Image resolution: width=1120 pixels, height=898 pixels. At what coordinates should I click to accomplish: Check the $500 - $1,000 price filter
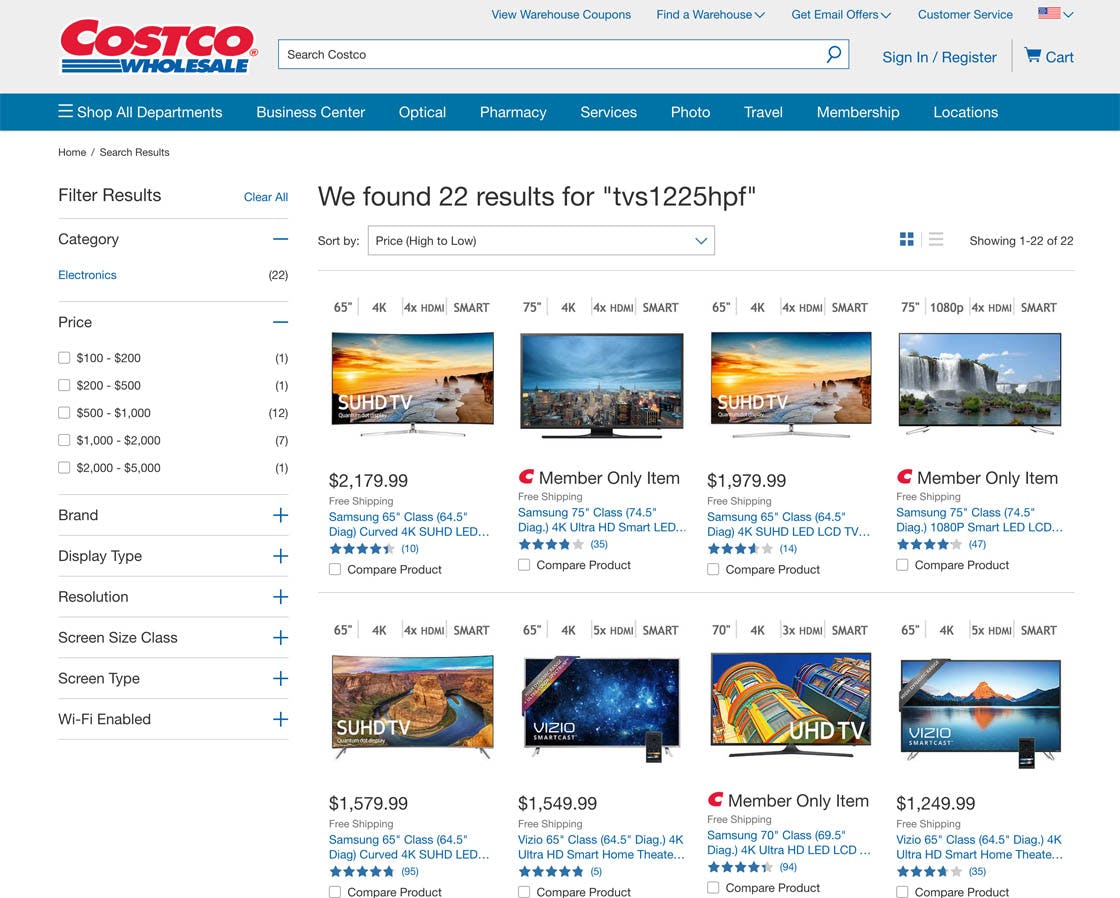tap(64, 413)
